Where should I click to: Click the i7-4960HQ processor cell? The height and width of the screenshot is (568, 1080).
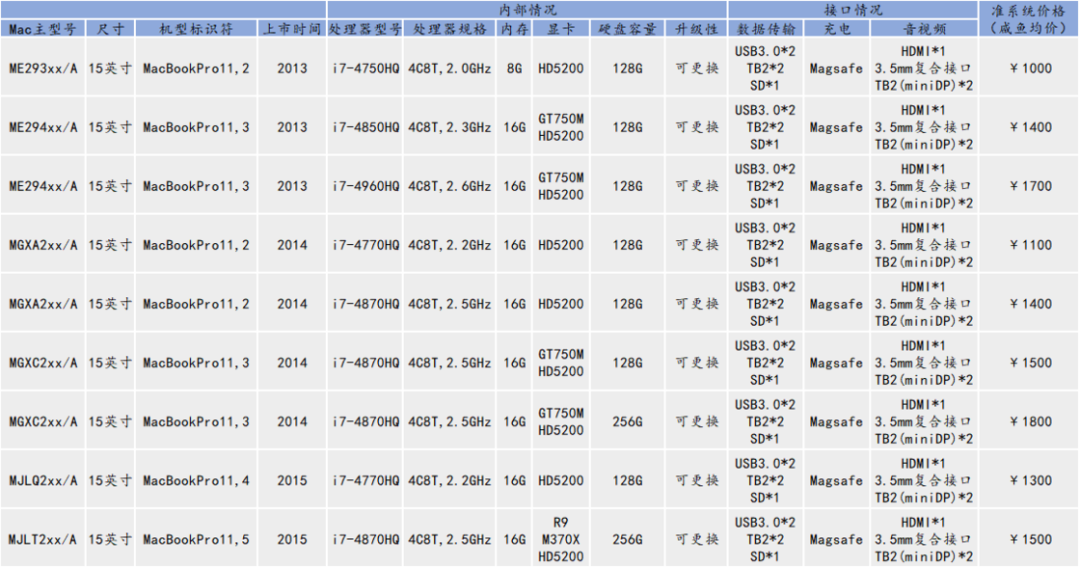(365, 186)
